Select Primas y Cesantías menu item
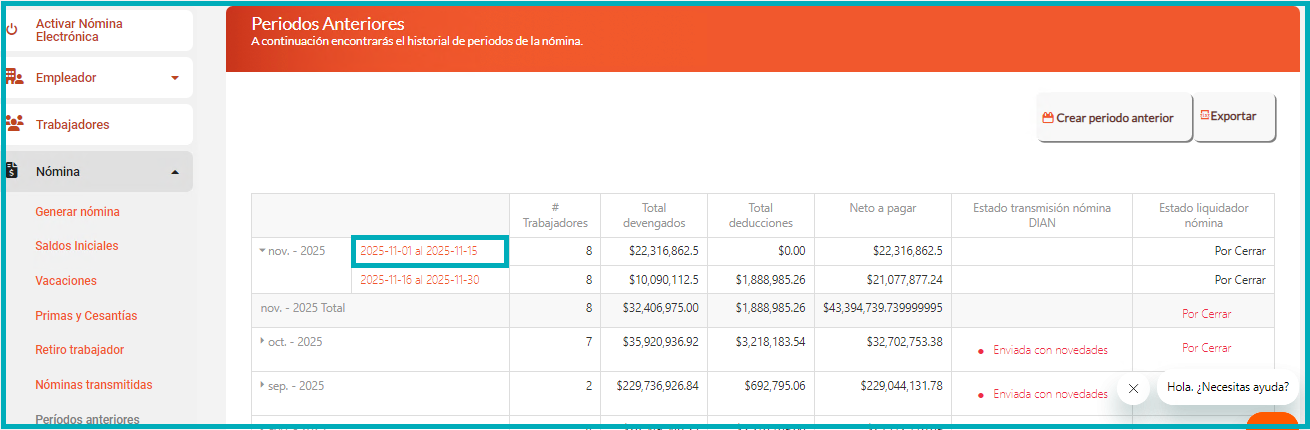This screenshot has height=430, width=1310. pyautogui.click(x=86, y=316)
